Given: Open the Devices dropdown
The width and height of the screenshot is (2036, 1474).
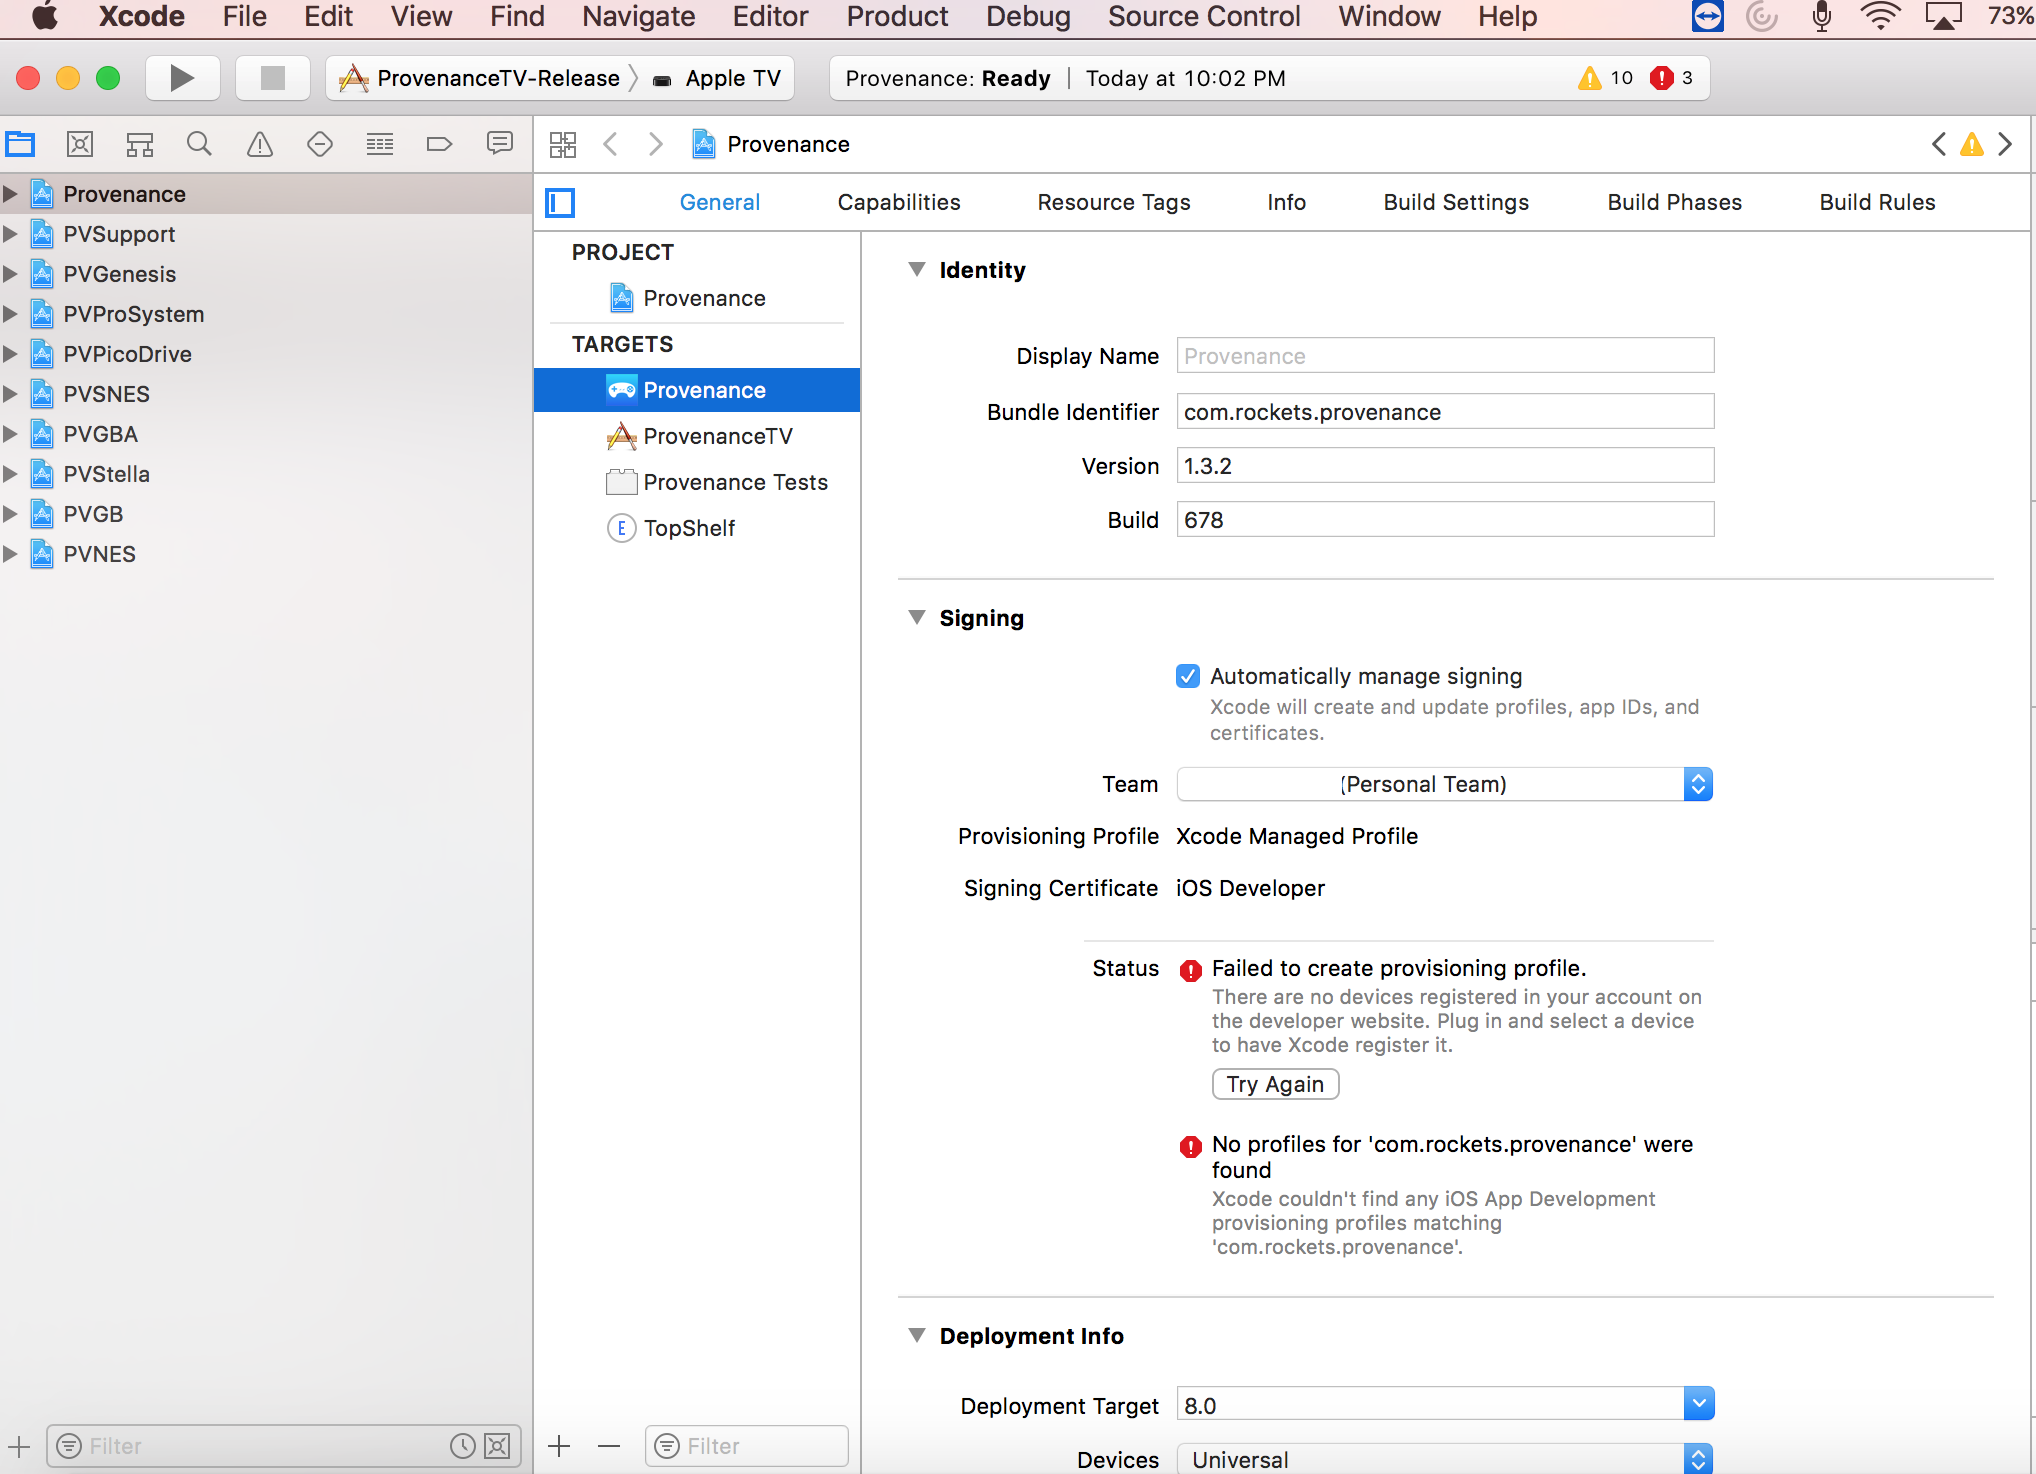Looking at the screenshot, I should coord(1445,1459).
